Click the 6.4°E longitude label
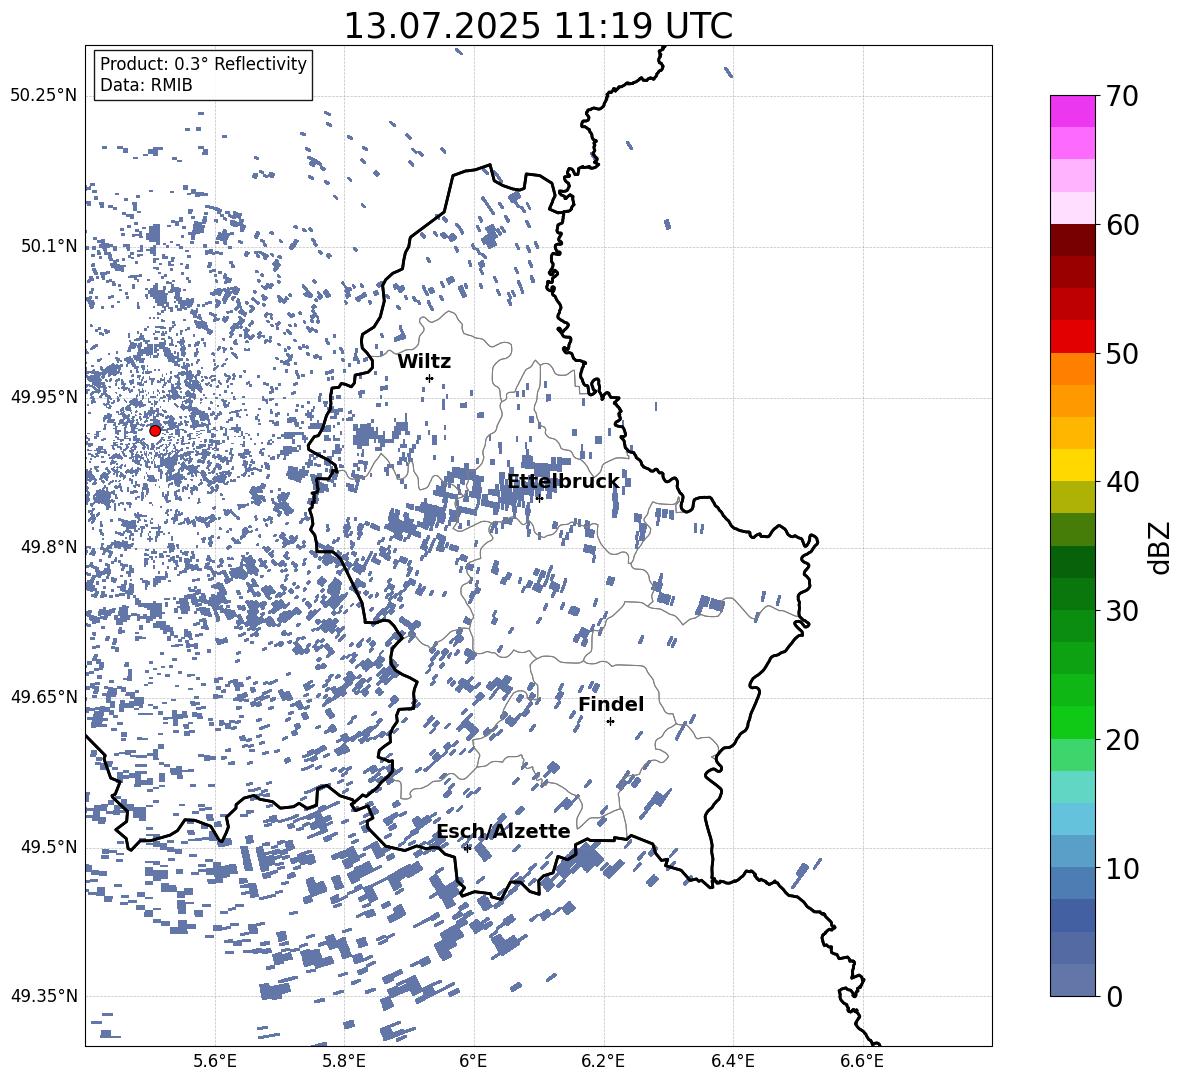The height and width of the screenshot is (1081, 1184). point(733,1061)
